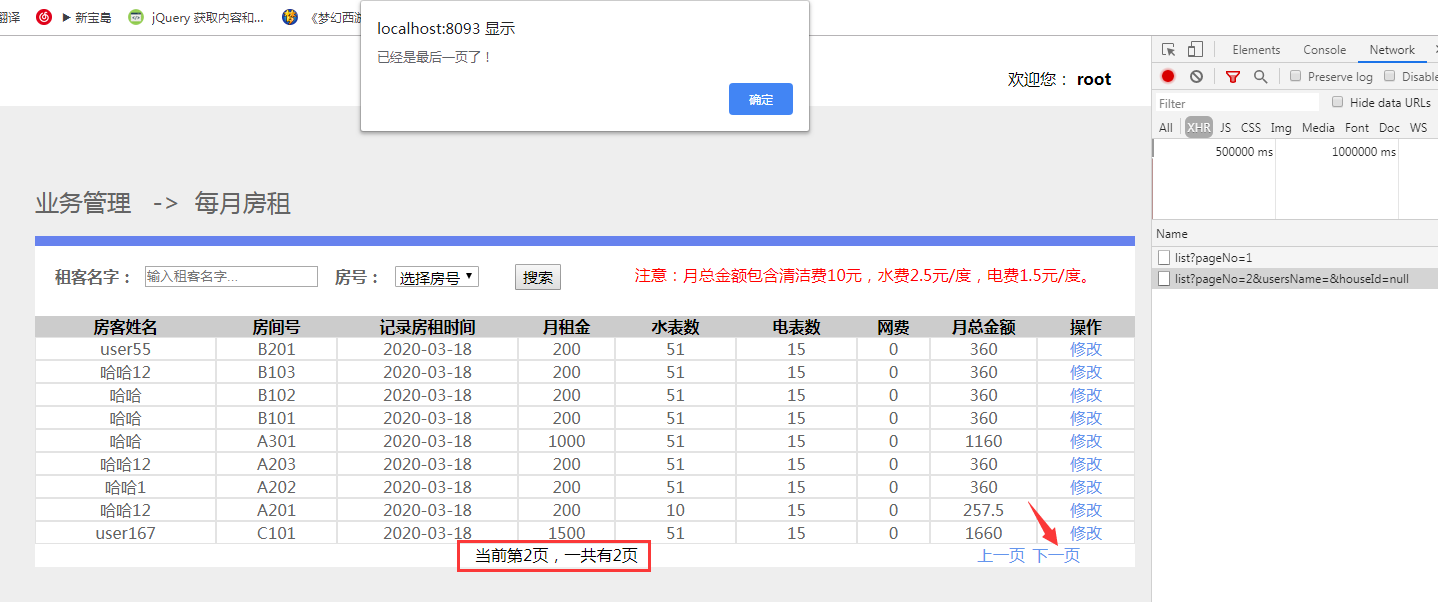Click 修改 for user55 row

1086,349
